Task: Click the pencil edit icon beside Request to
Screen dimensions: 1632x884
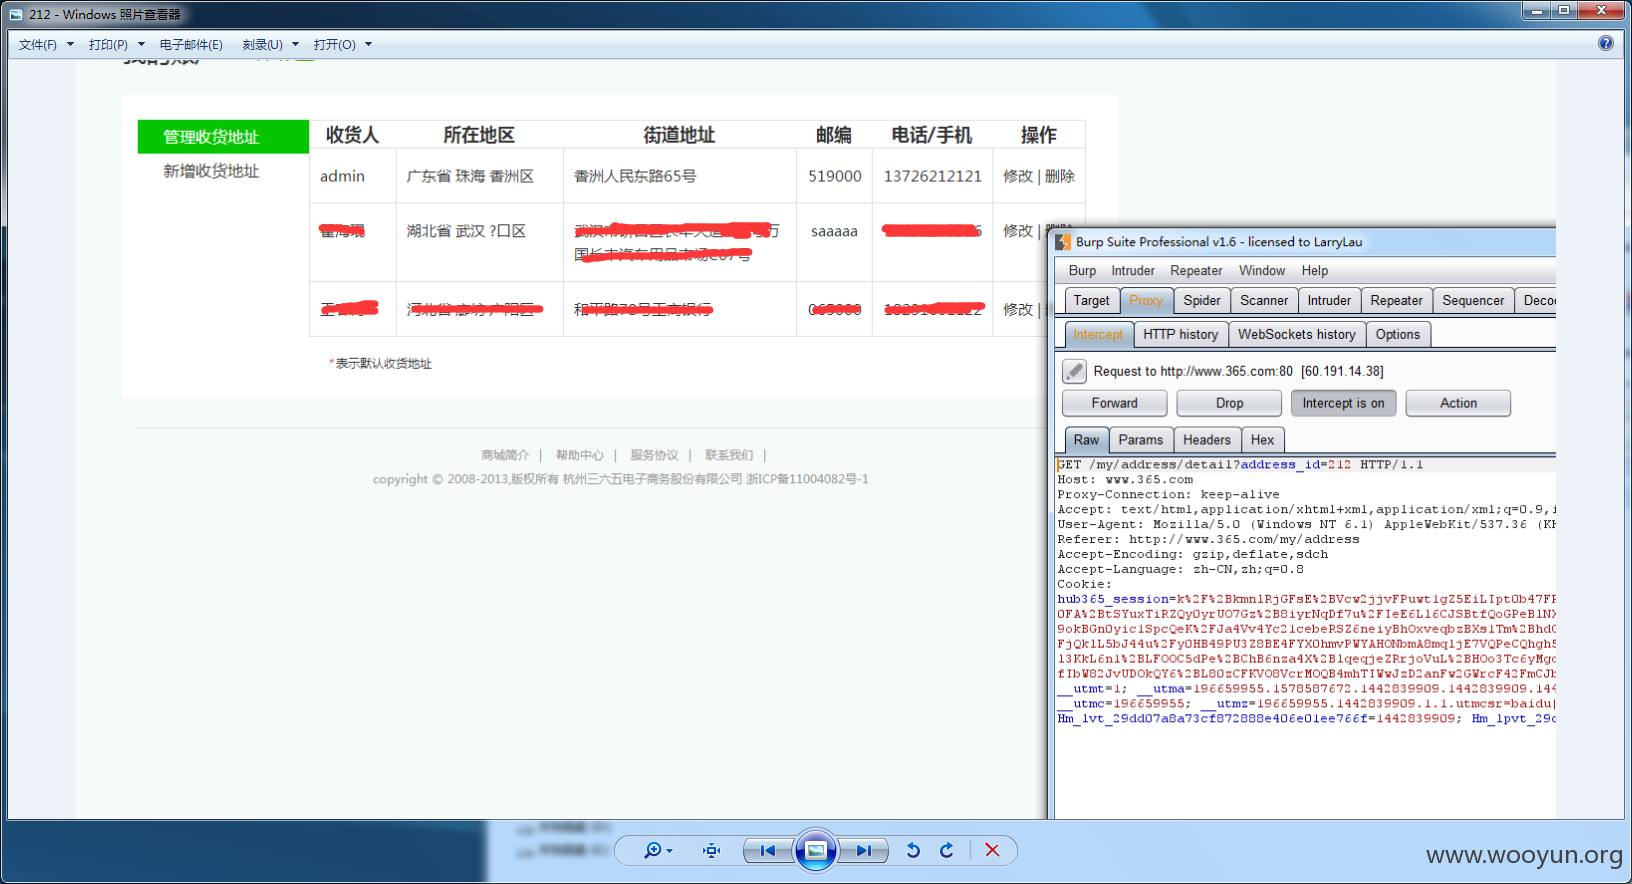Action: click(1074, 371)
